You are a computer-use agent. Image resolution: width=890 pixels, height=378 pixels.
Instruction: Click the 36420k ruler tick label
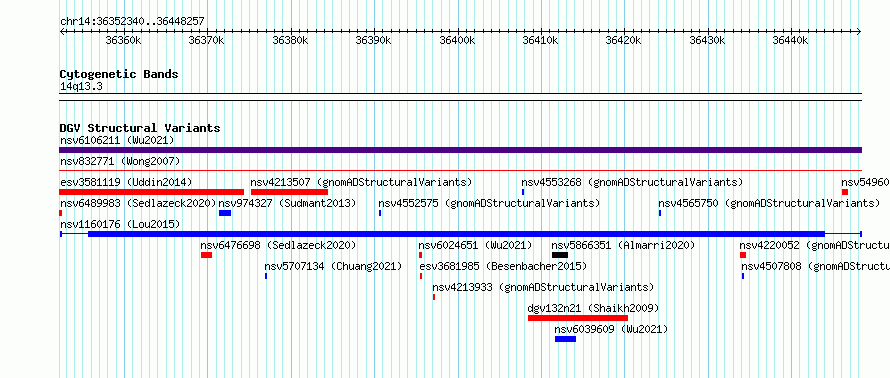(624, 41)
